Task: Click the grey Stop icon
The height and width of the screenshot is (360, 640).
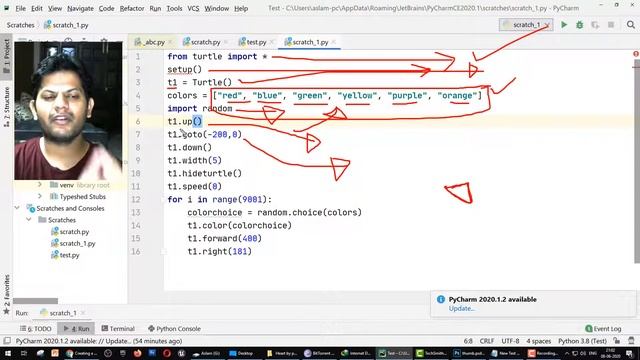Action: [611, 25]
